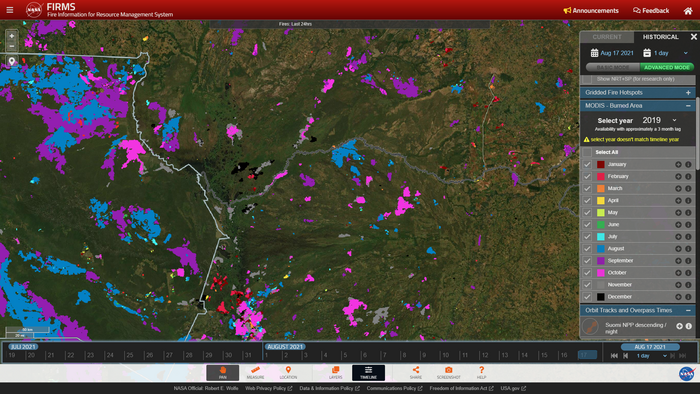Open the Select year 2019 dropdown

tap(660, 120)
